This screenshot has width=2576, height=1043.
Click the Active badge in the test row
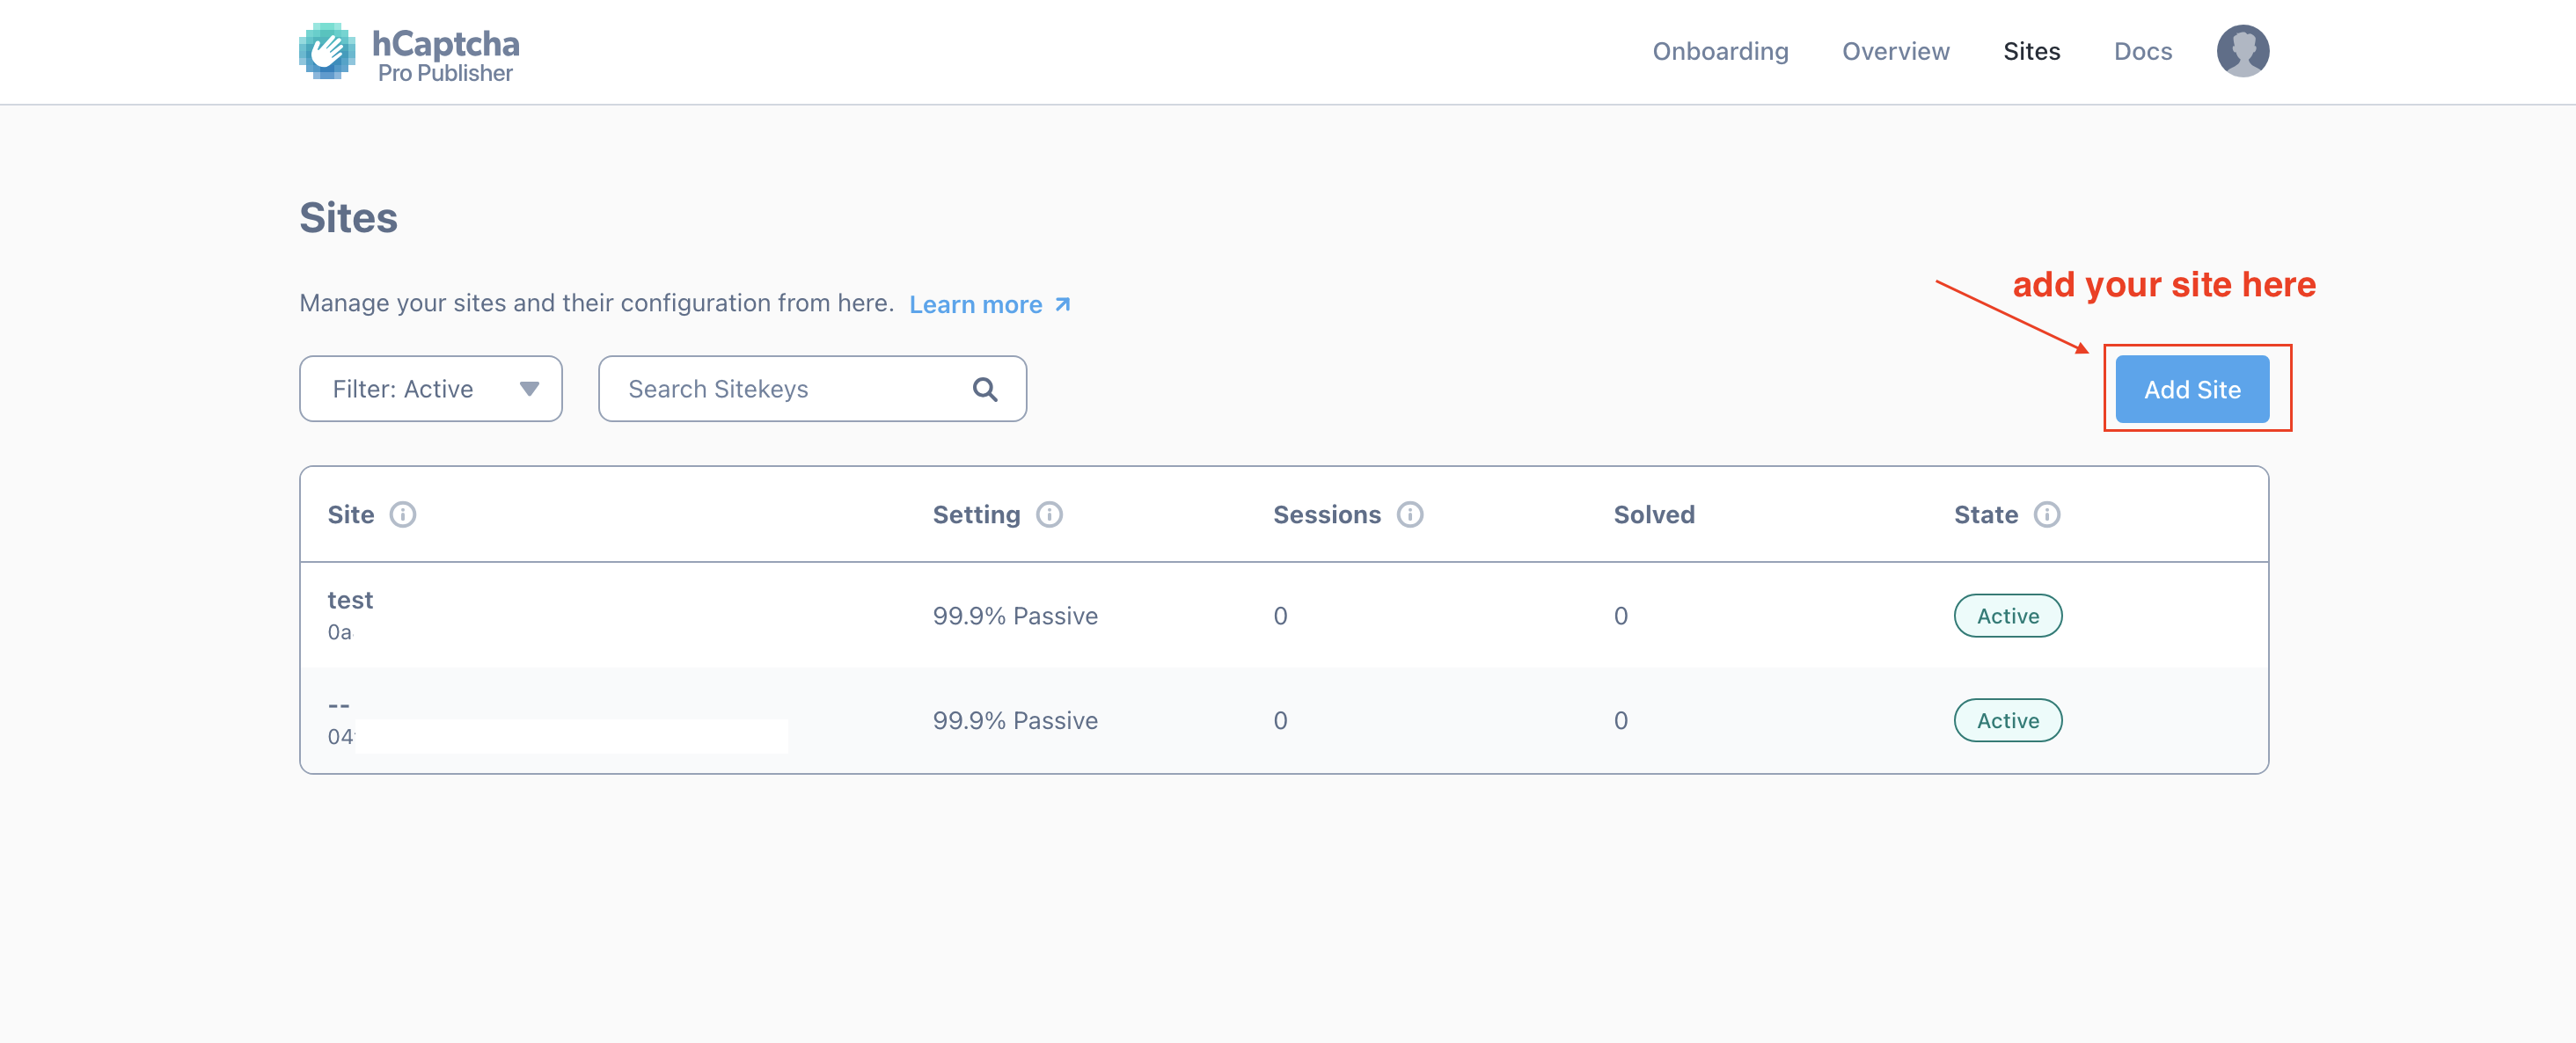[2008, 616]
